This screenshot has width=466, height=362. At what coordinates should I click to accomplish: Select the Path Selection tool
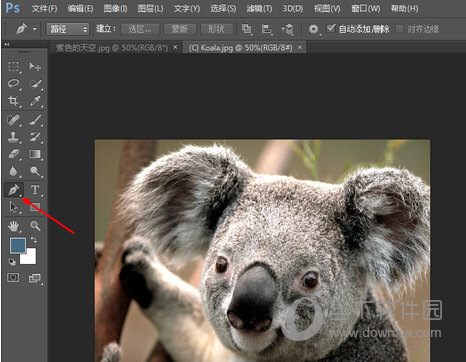point(13,207)
